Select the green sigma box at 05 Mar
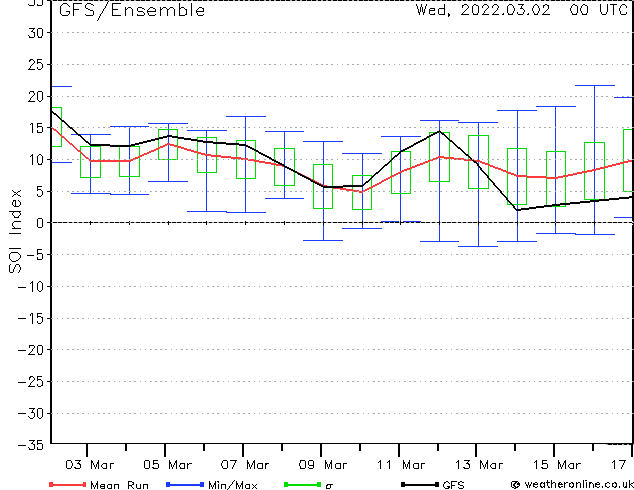This screenshot has width=634, height=490. pos(168,144)
